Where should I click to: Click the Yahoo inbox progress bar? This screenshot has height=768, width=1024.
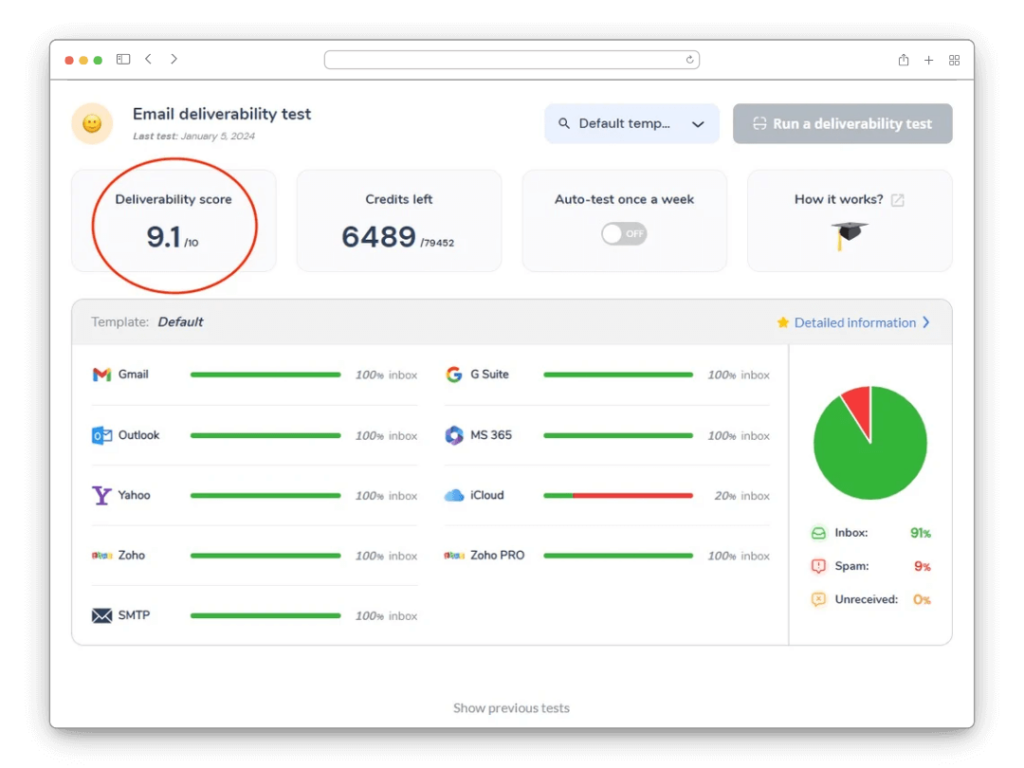265,496
